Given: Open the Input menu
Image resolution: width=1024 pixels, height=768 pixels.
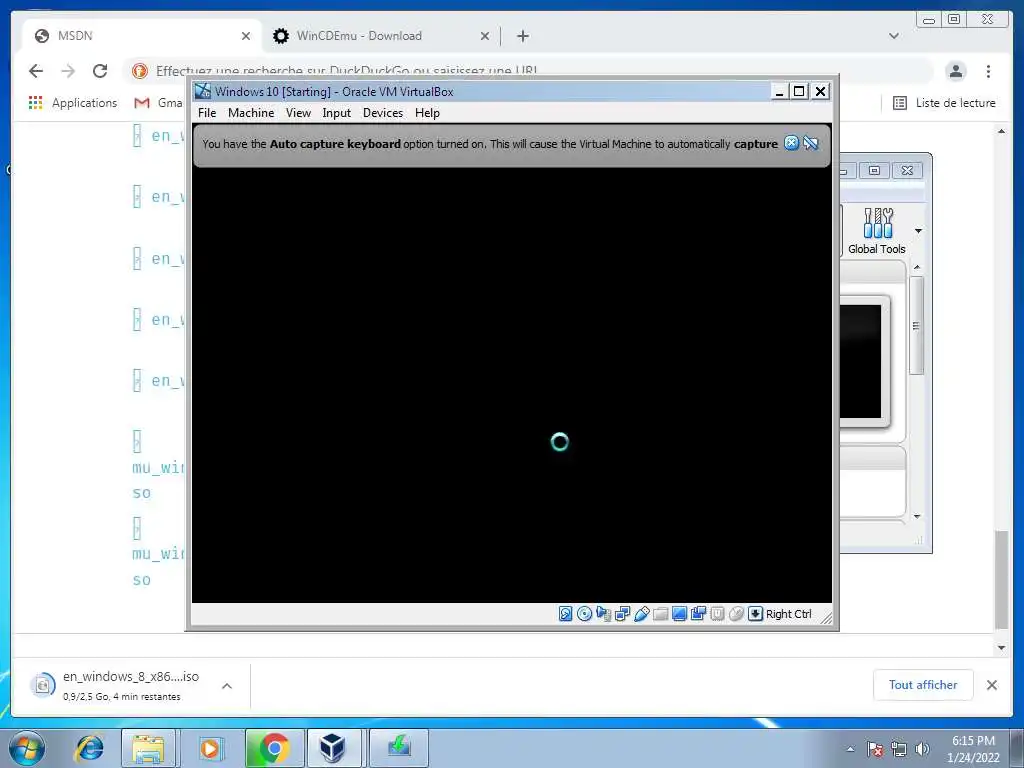Looking at the screenshot, I should click(336, 113).
